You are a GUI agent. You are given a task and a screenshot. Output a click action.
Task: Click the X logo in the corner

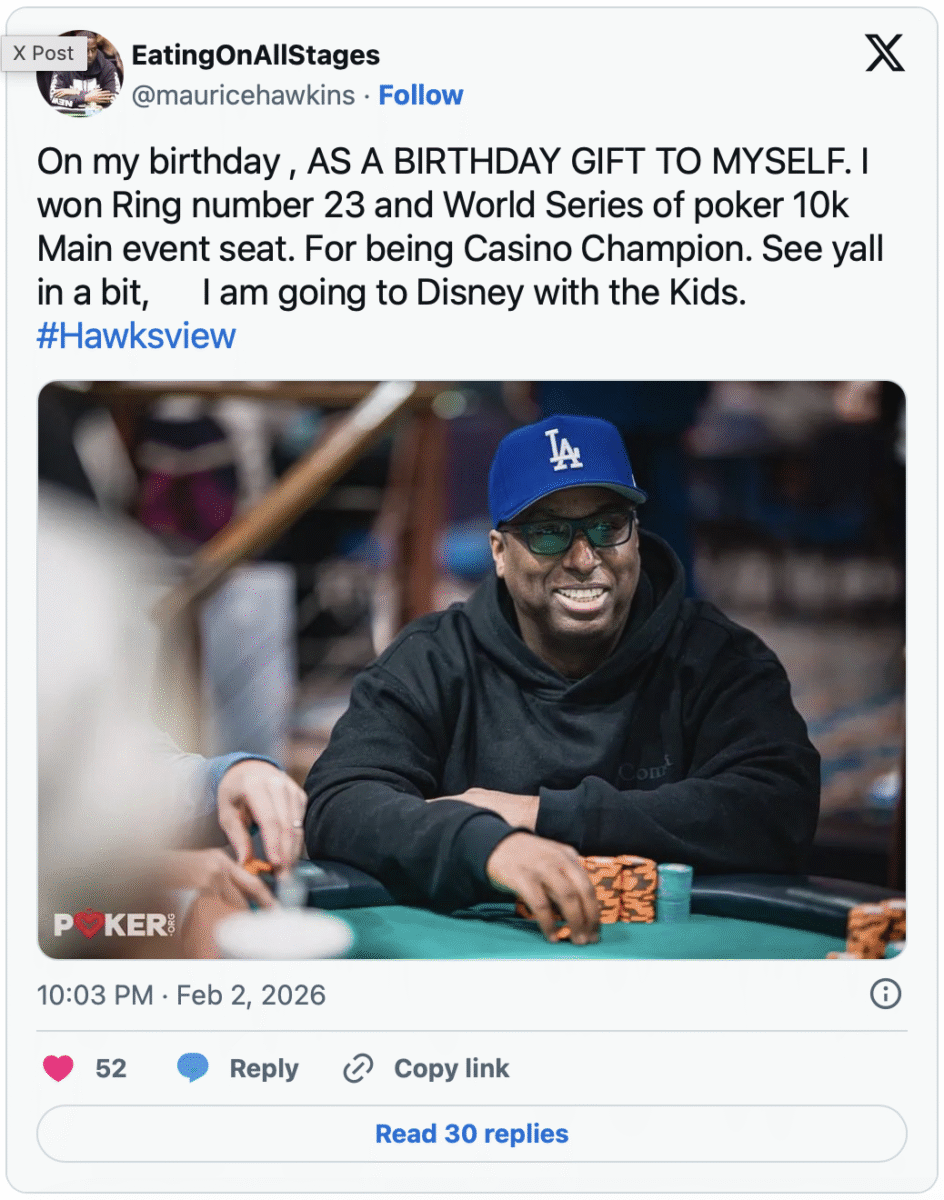tap(884, 52)
